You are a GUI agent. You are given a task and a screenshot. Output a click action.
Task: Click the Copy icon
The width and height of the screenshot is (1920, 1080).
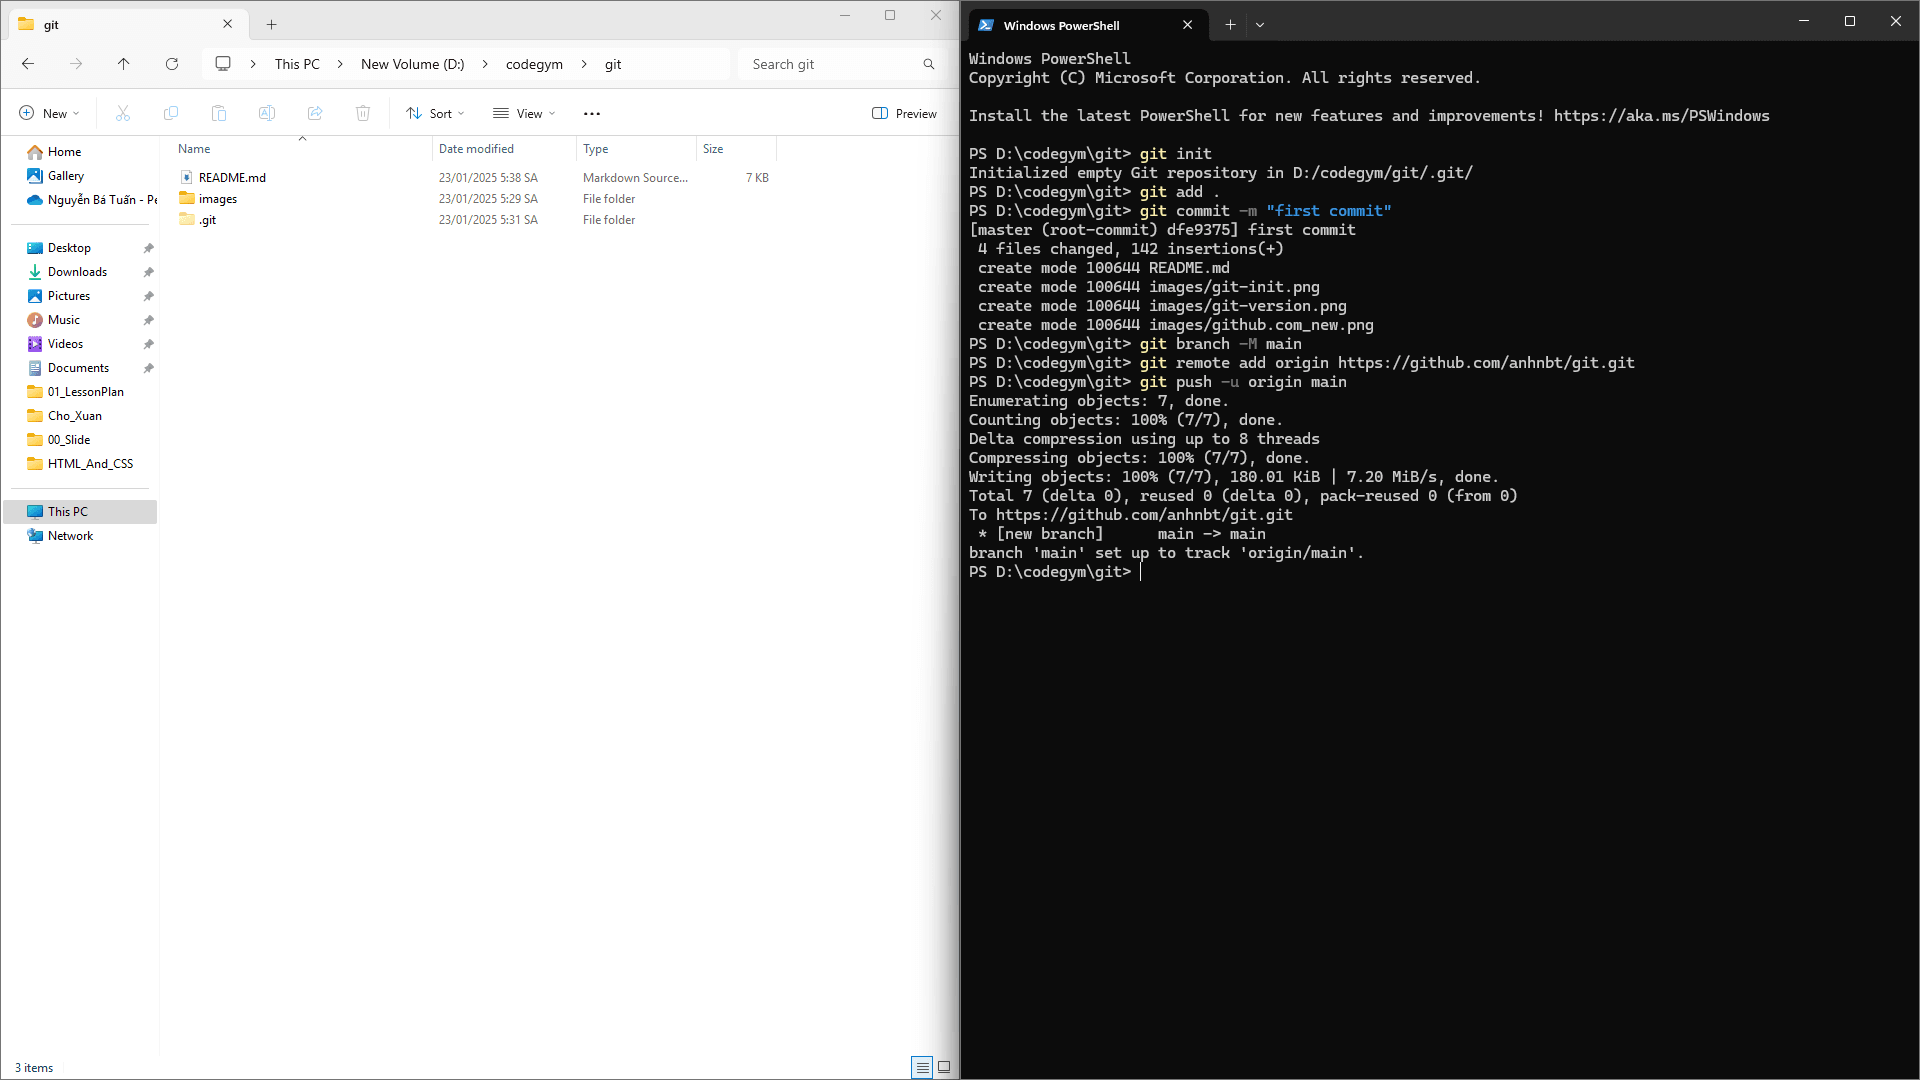171,113
